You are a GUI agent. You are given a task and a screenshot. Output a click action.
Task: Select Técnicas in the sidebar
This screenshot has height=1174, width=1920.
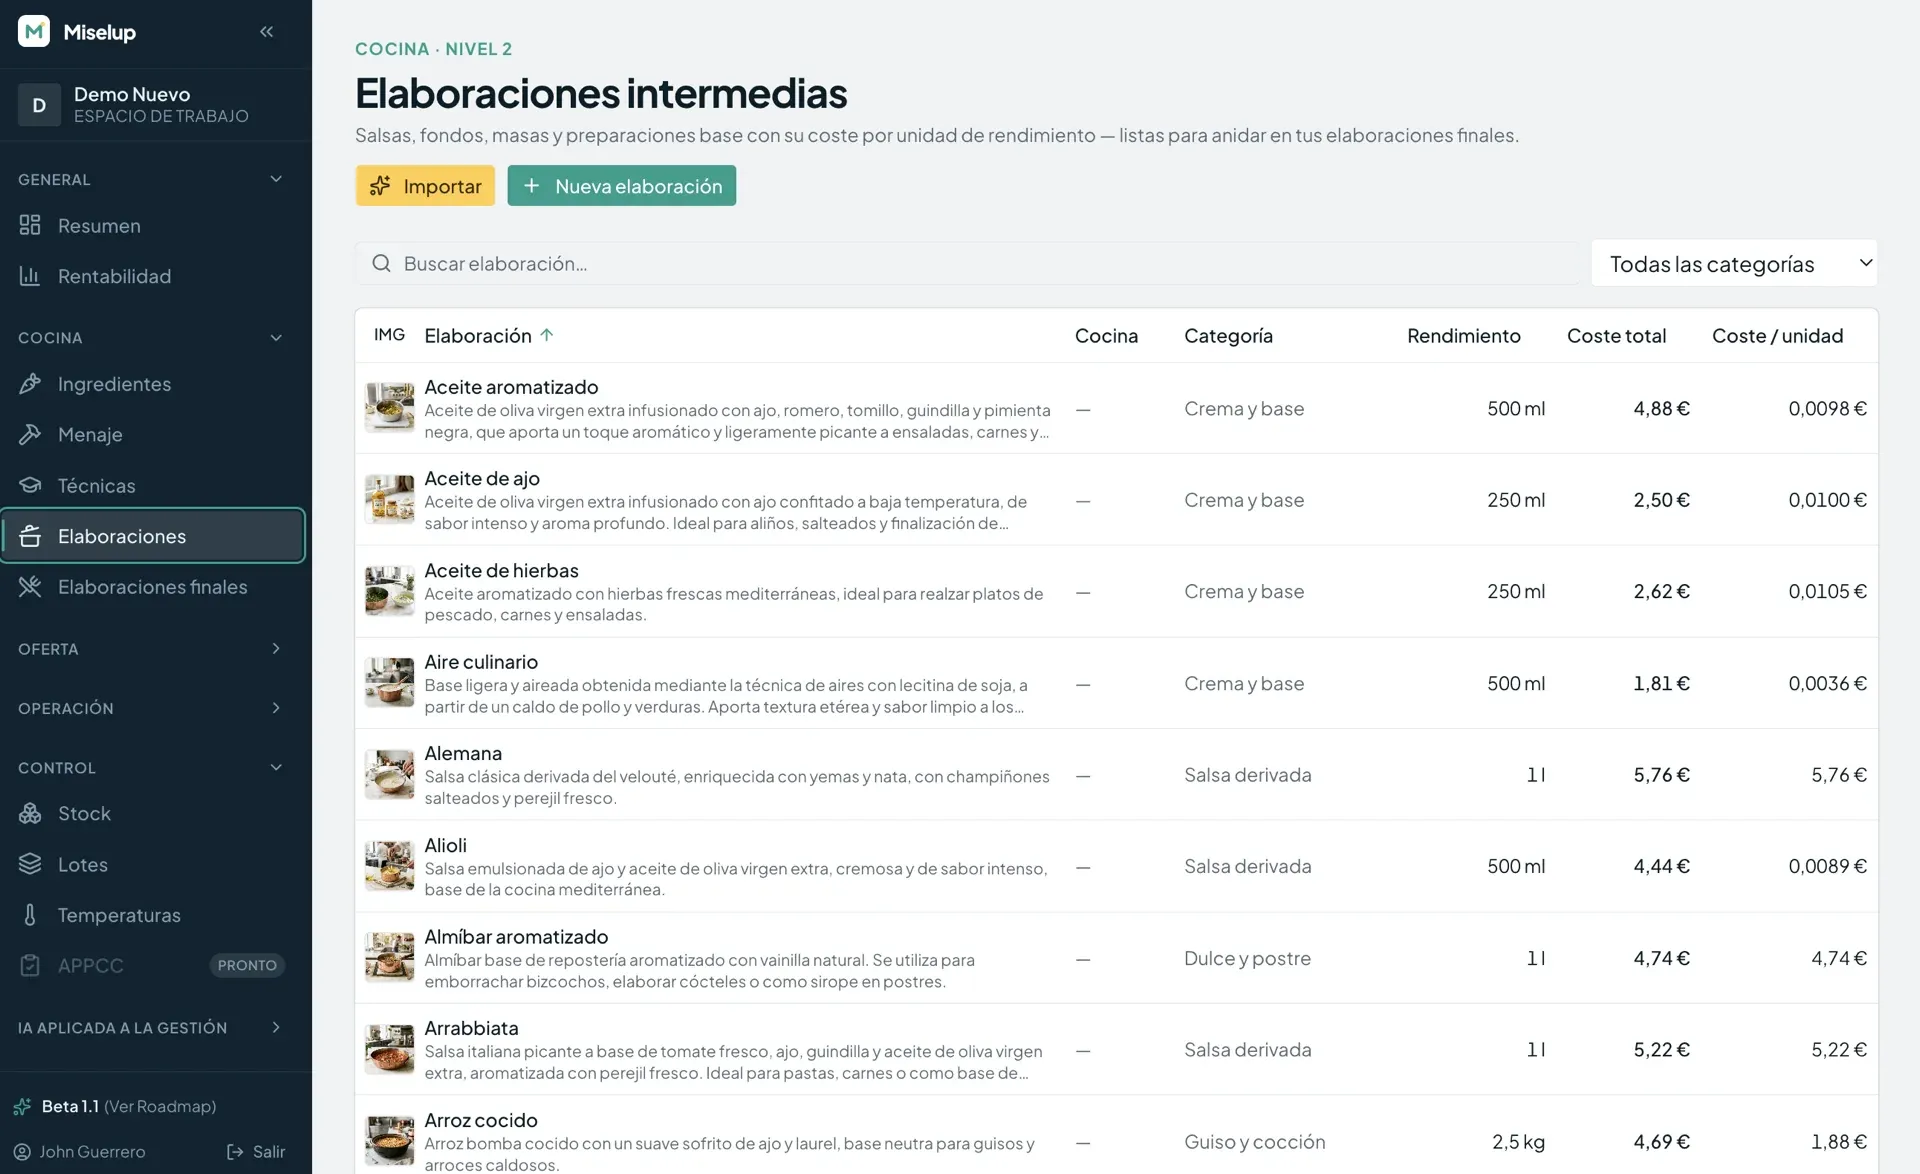point(153,486)
